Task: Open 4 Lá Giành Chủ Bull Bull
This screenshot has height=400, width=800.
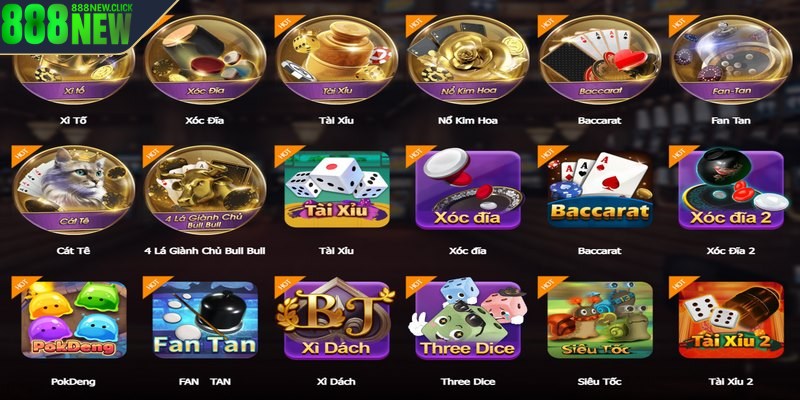Action: [205, 190]
